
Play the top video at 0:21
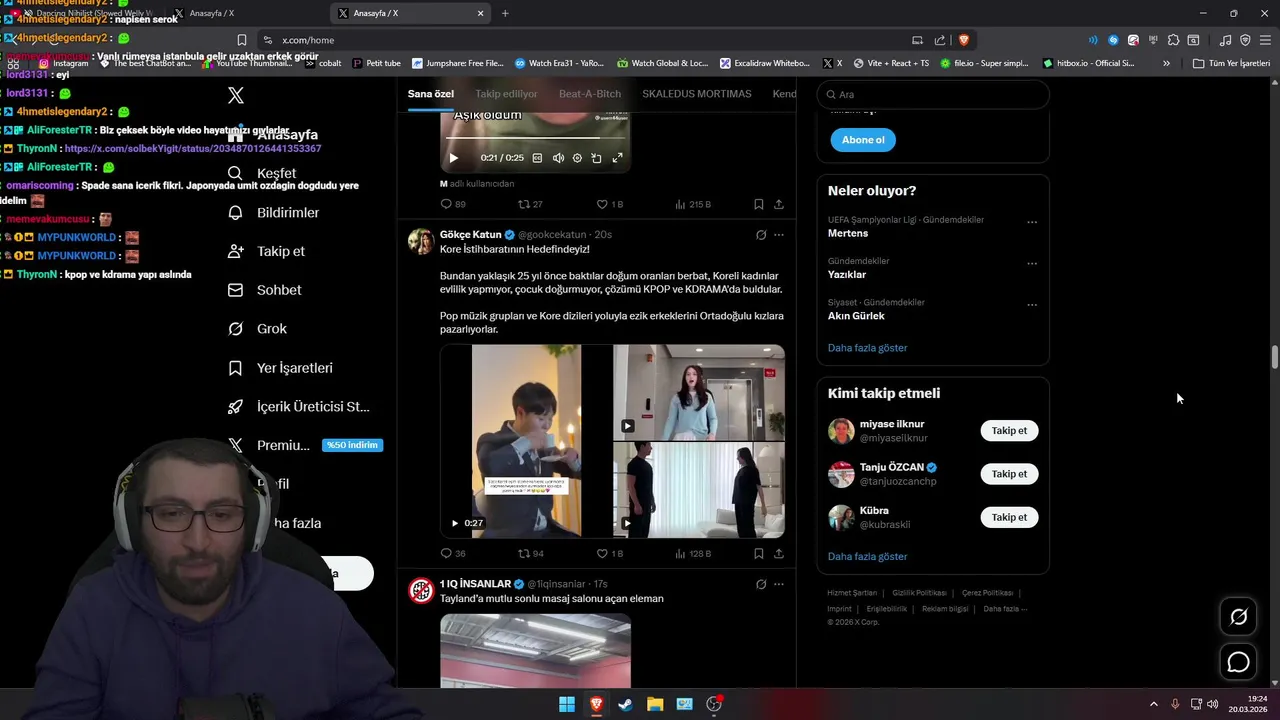(x=453, y=158)
